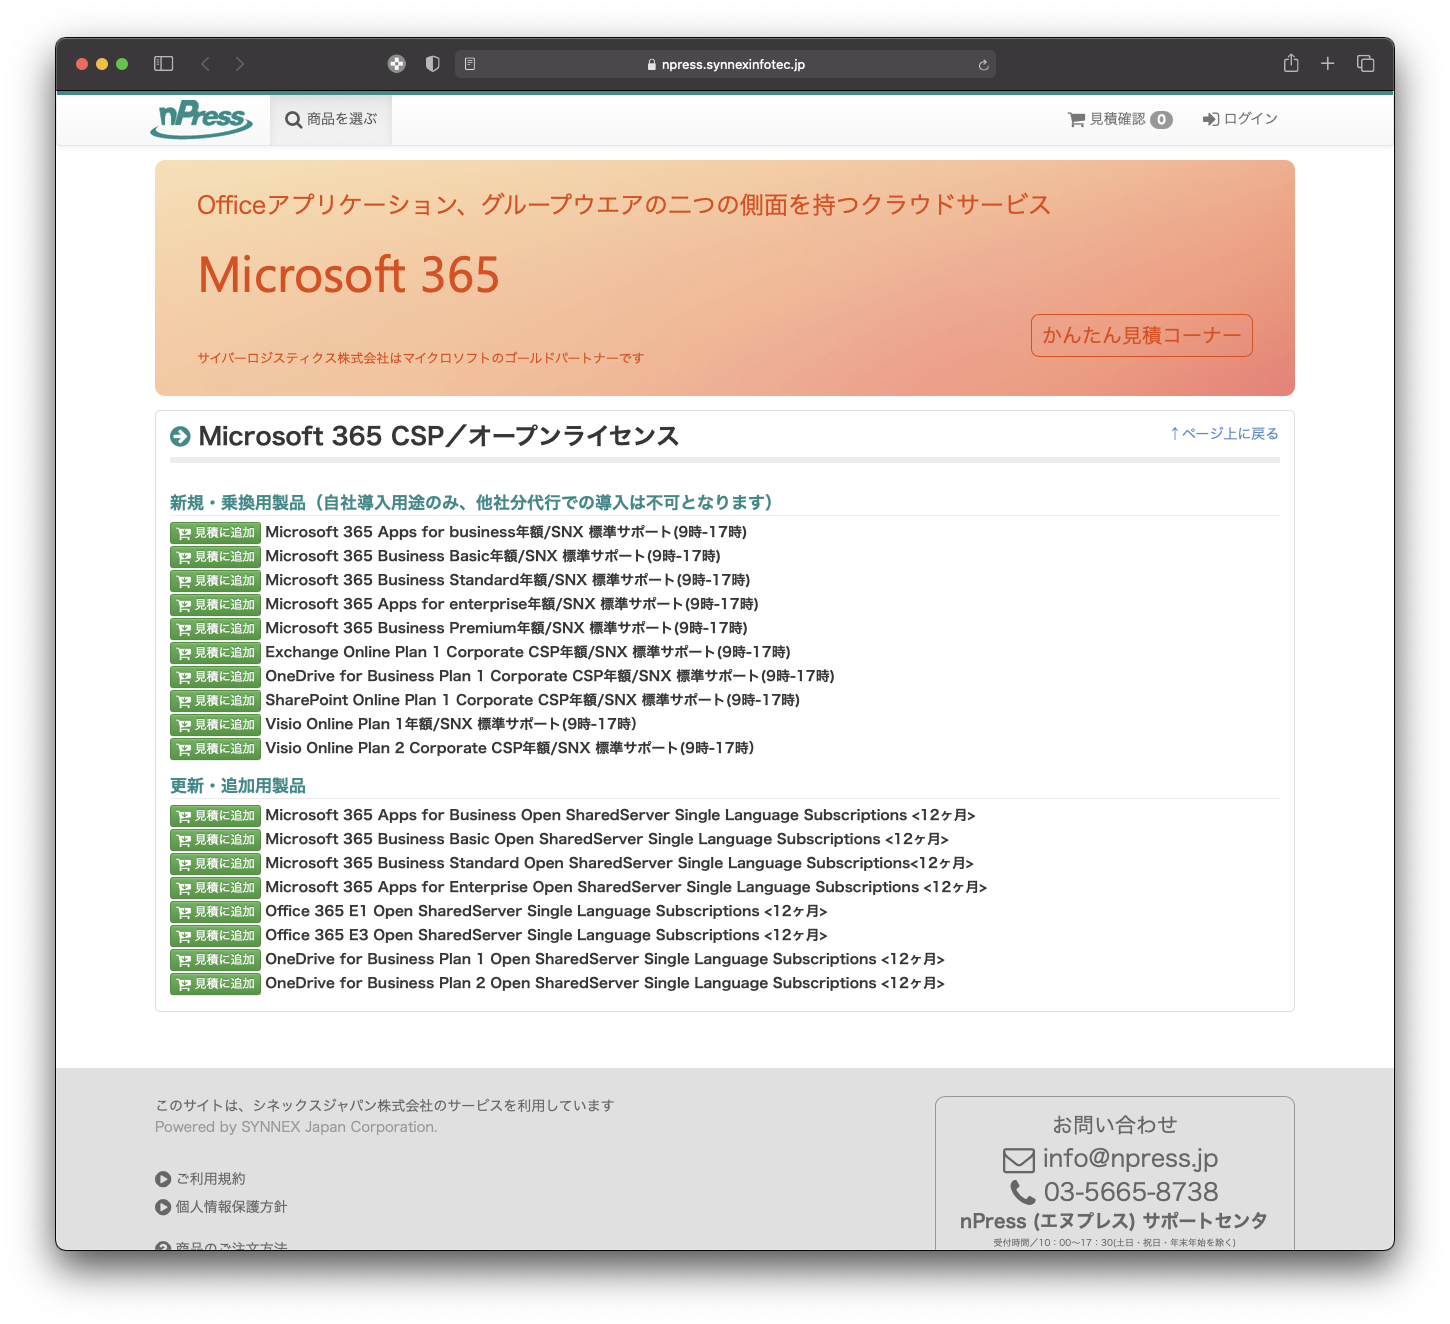The height and width of the screenshot is (1324, 1450).
Task: Add OneDrive for Business Plan 2 Open SharedServer to estimate
Action: coord(215,984)
